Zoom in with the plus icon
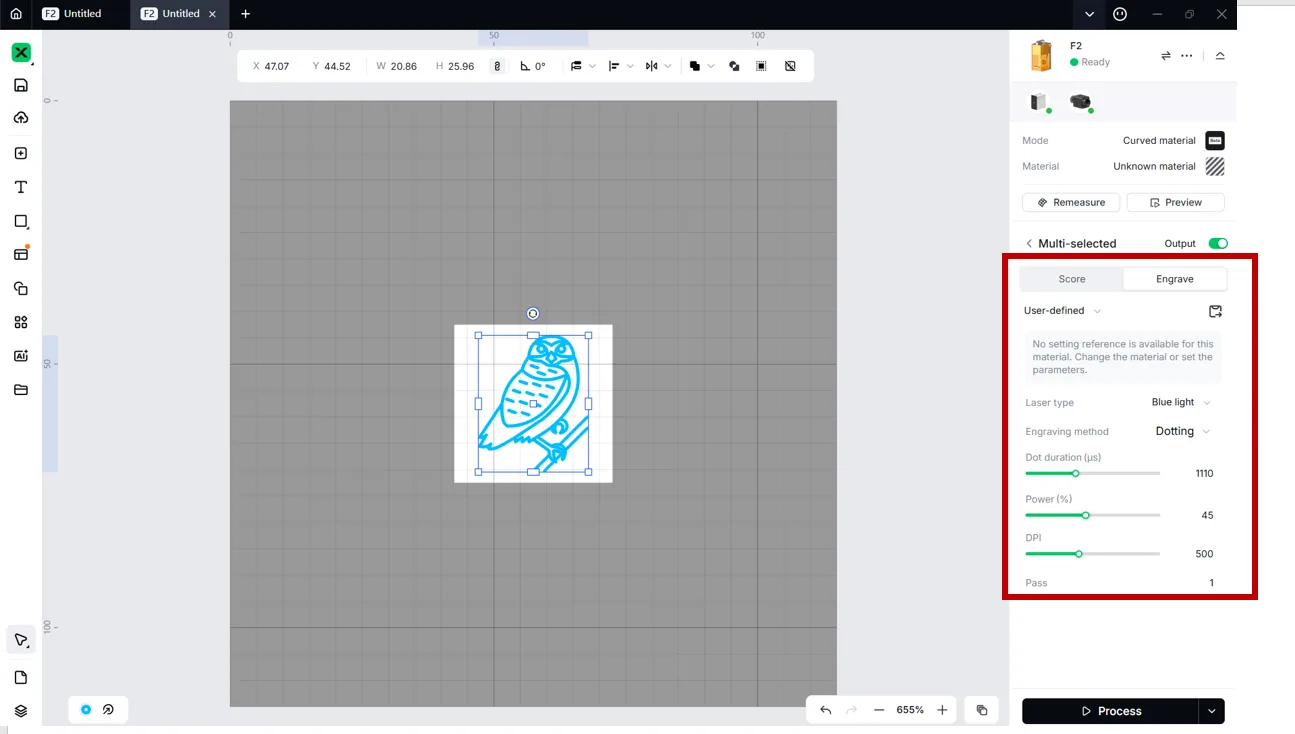The height and width of the screenshot is (734, 1295). pyautogui.click(x=942, y=710)
